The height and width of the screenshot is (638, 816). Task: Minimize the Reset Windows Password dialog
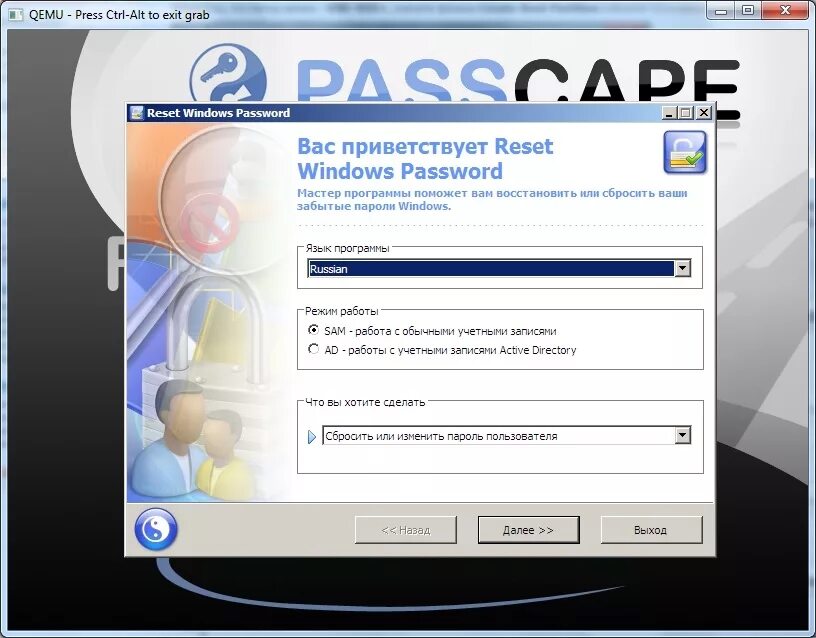669,113
